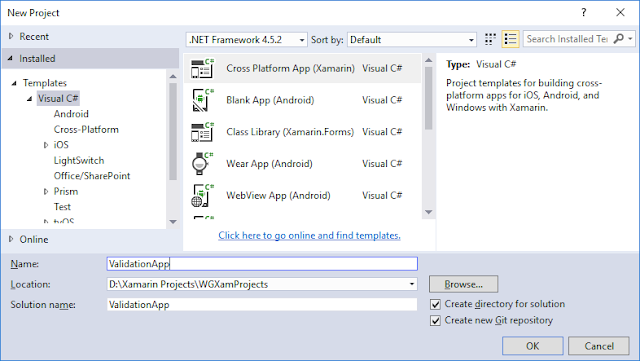
Task: Toggle Create new Git repository checkbox
Action: 436,321
